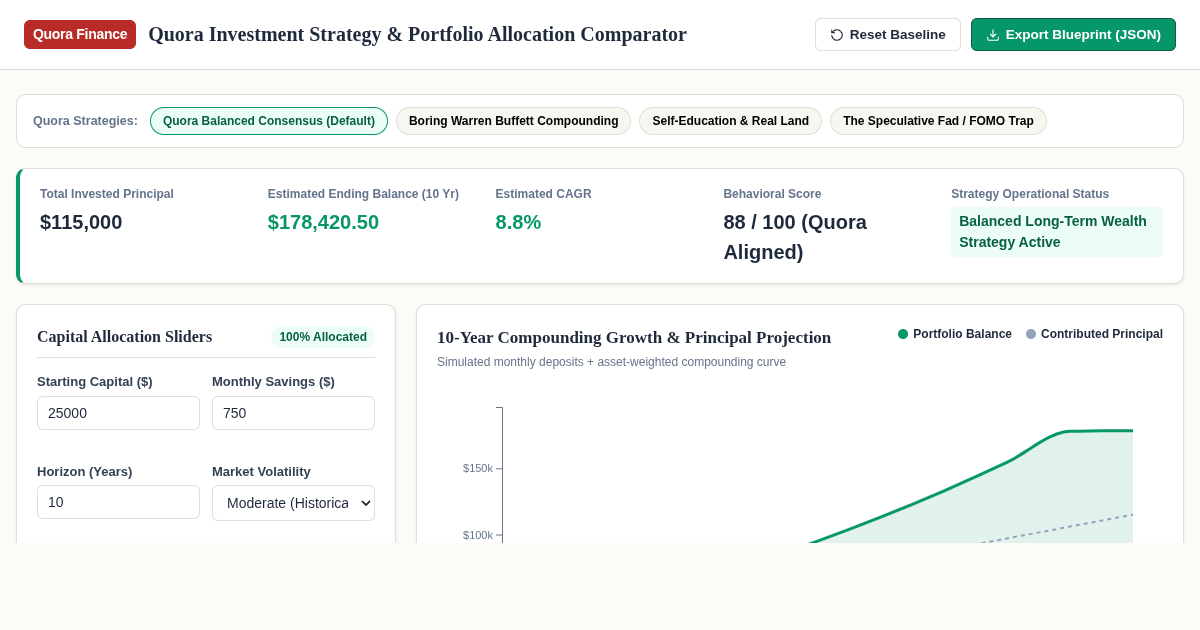Choose Self-Education & Real Land strategy

point(730,121)
